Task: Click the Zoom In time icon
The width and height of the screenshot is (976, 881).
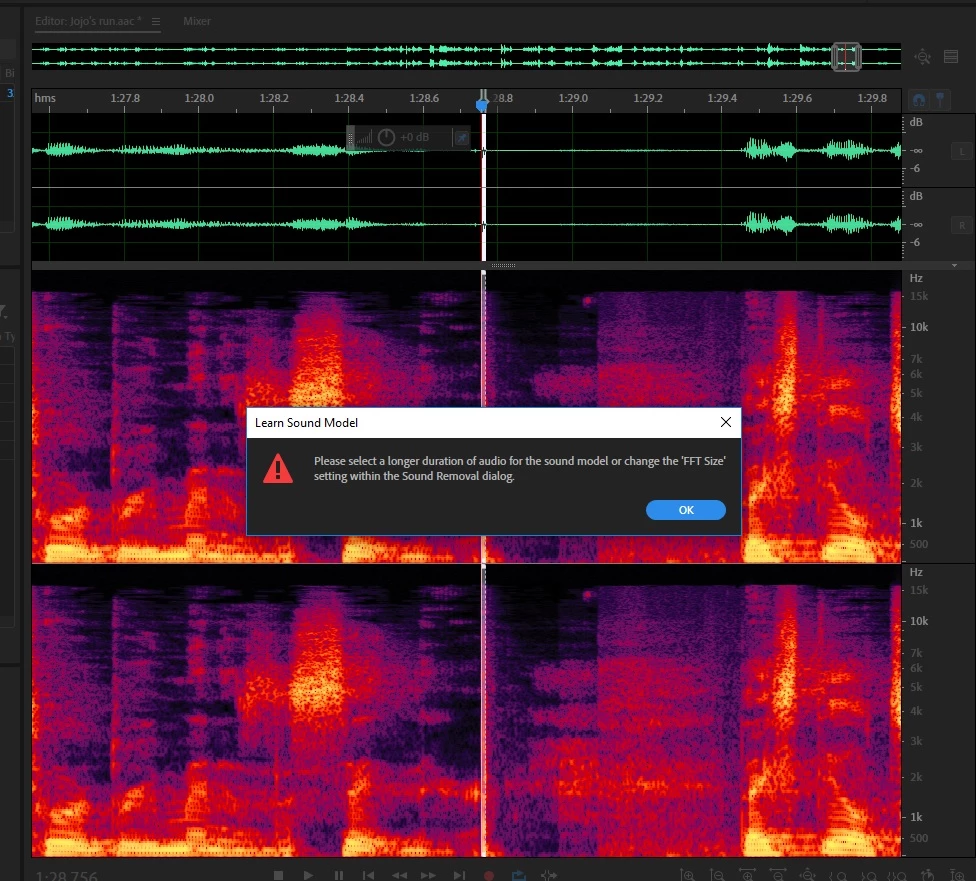Action: pyautogui.click(x=747, y=875)
